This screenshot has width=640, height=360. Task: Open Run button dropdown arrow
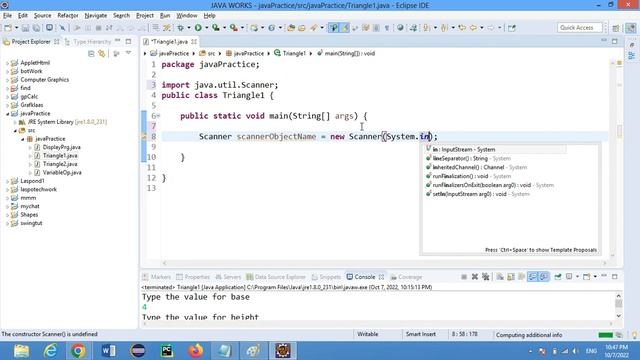[x=206, y=28]
